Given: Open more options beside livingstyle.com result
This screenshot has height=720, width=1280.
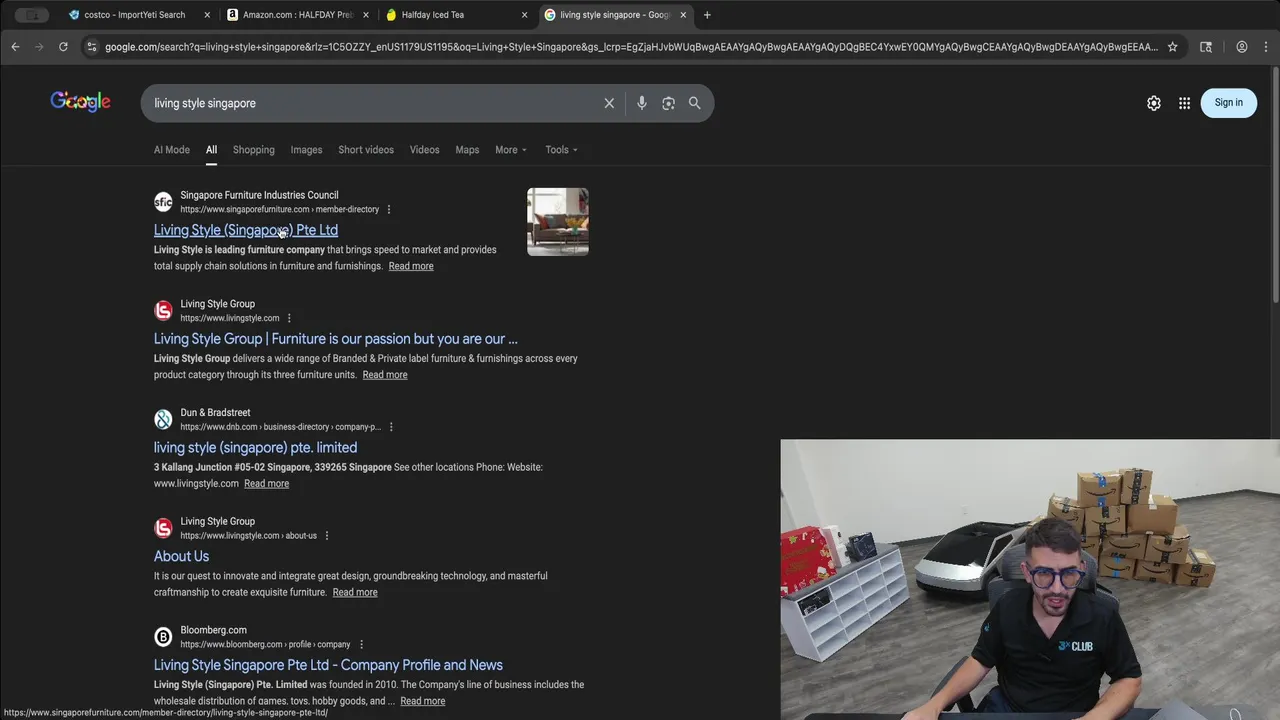Looking at the screenshot, I should [289, 318].
